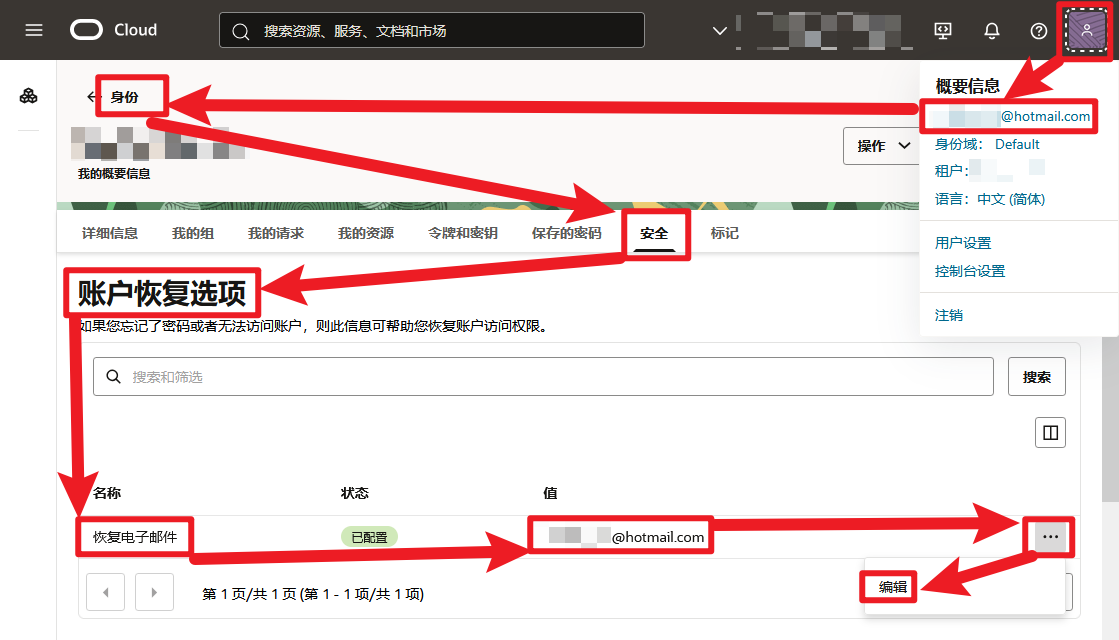Open the 操作 dropdown button
This screenshot has height=640, width=1119.
coord(883,146)
